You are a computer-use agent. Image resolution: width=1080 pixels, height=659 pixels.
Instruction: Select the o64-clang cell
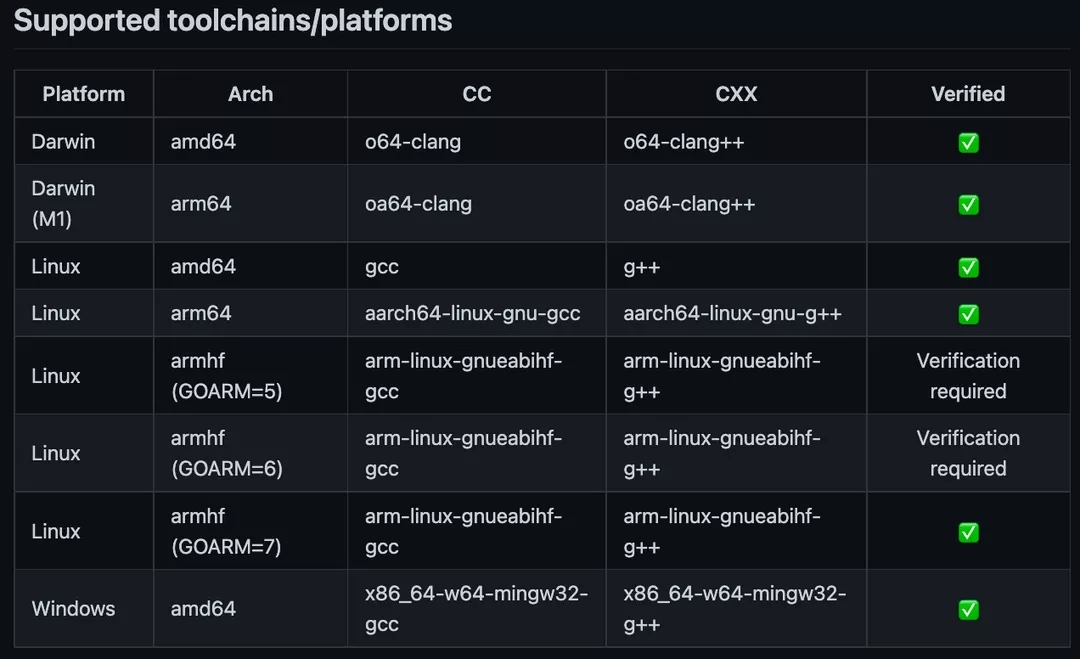pyautogui.click(x=413, y=142)
